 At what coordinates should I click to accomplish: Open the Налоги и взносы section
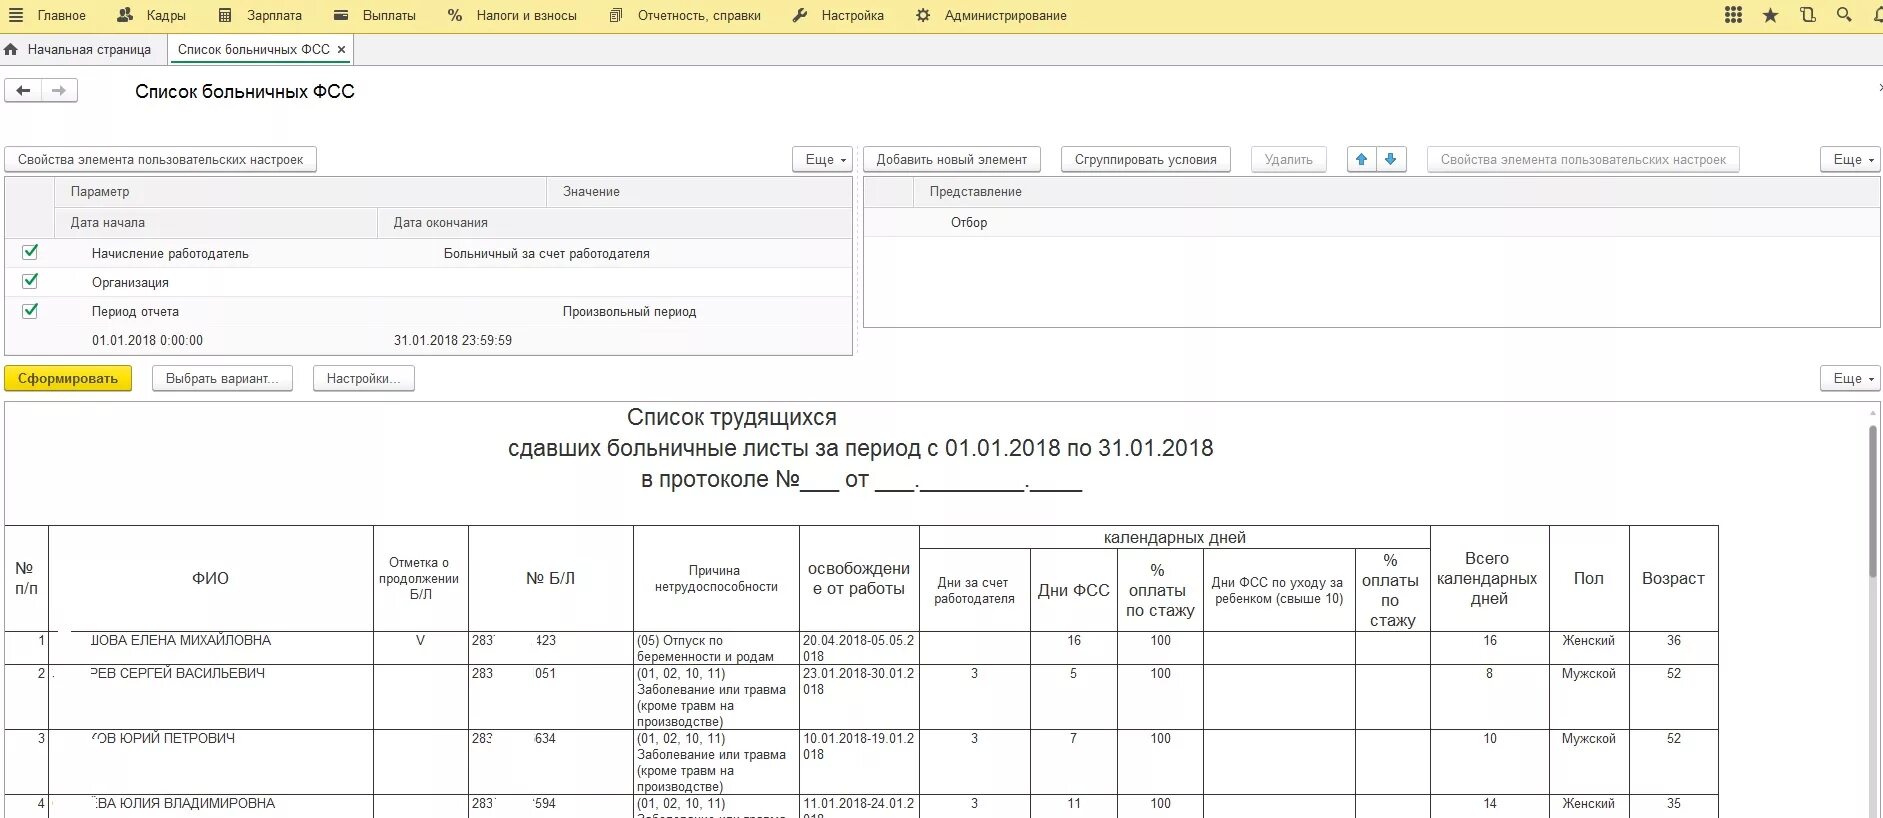512,15
